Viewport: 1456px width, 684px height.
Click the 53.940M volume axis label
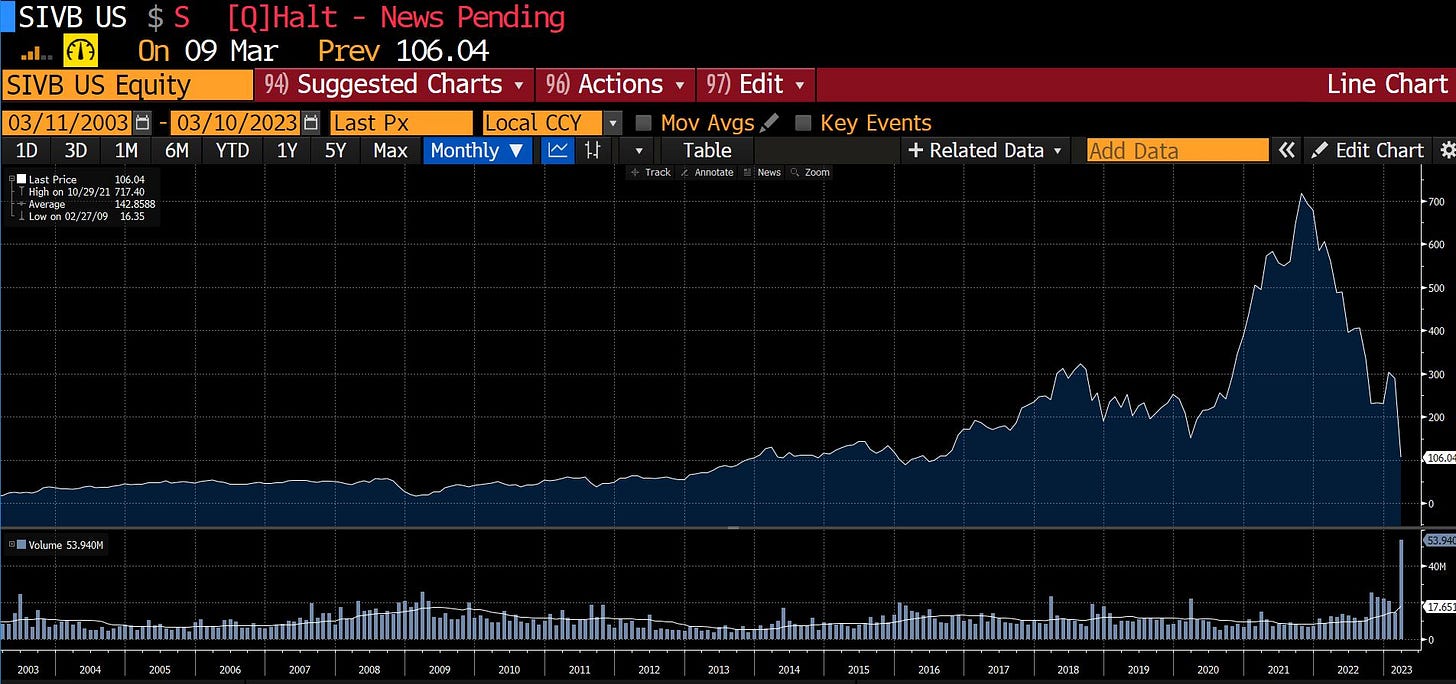[x=1439, y=540]
